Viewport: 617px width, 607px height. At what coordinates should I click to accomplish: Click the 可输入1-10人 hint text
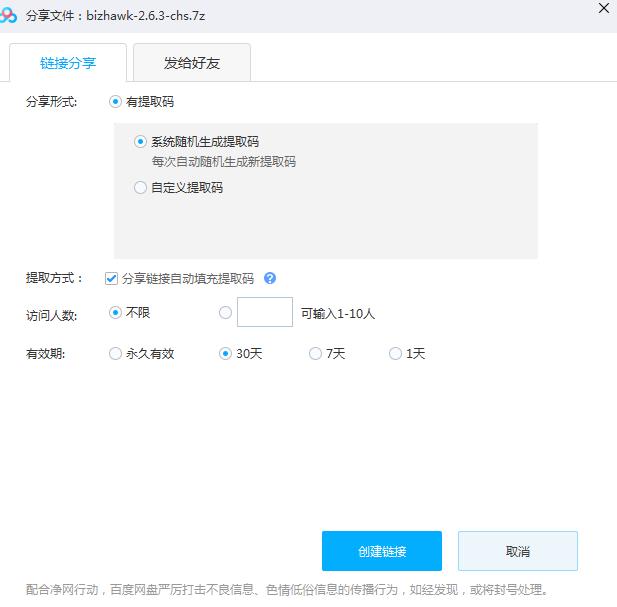click(338, 314)
